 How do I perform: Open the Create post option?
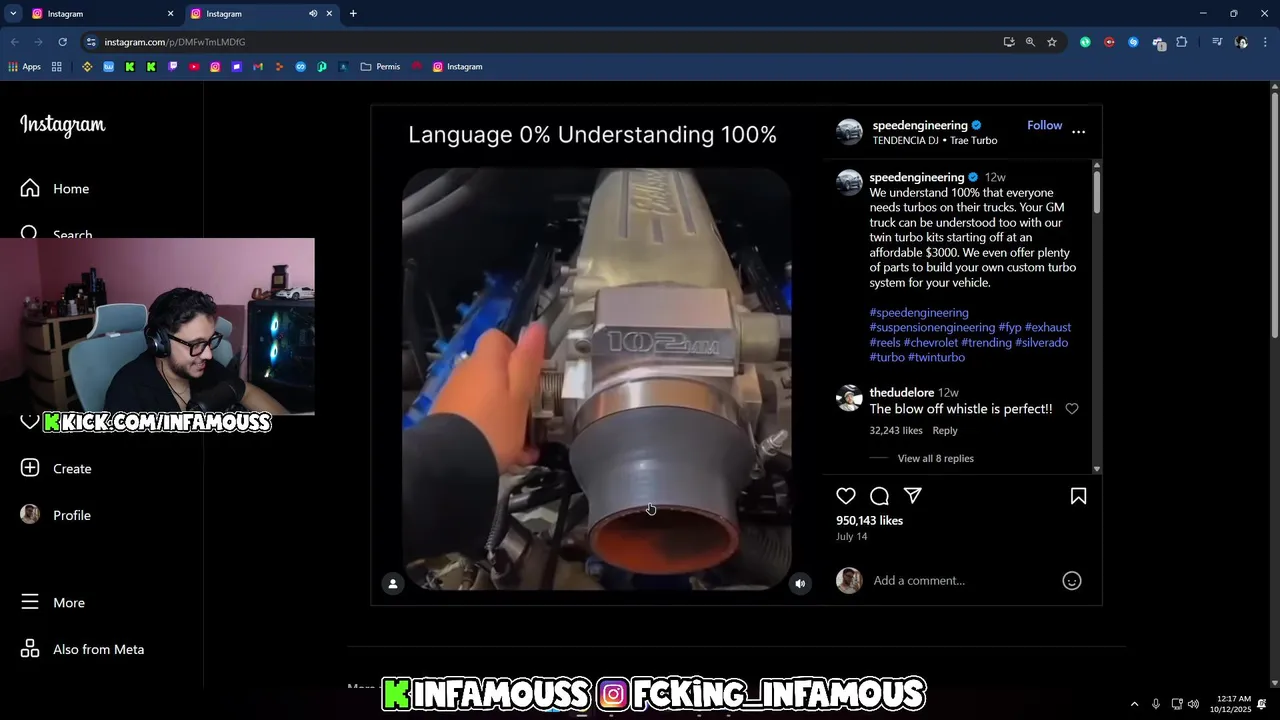(x=57, y=468)
